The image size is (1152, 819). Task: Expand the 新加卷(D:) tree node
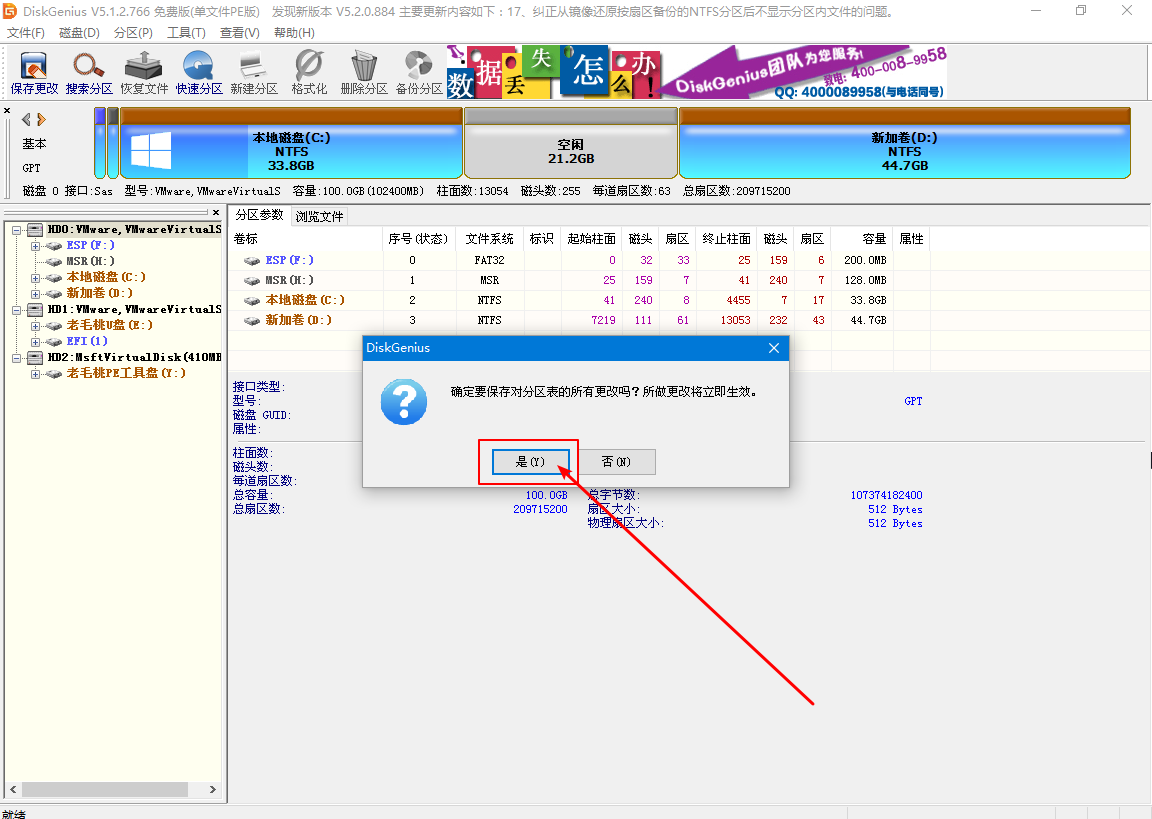tap(35, 294)
